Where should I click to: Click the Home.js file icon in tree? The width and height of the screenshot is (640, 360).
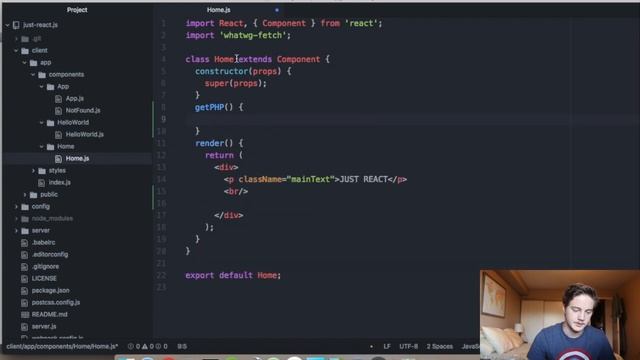pyautogui.click(x=58, y=159)
